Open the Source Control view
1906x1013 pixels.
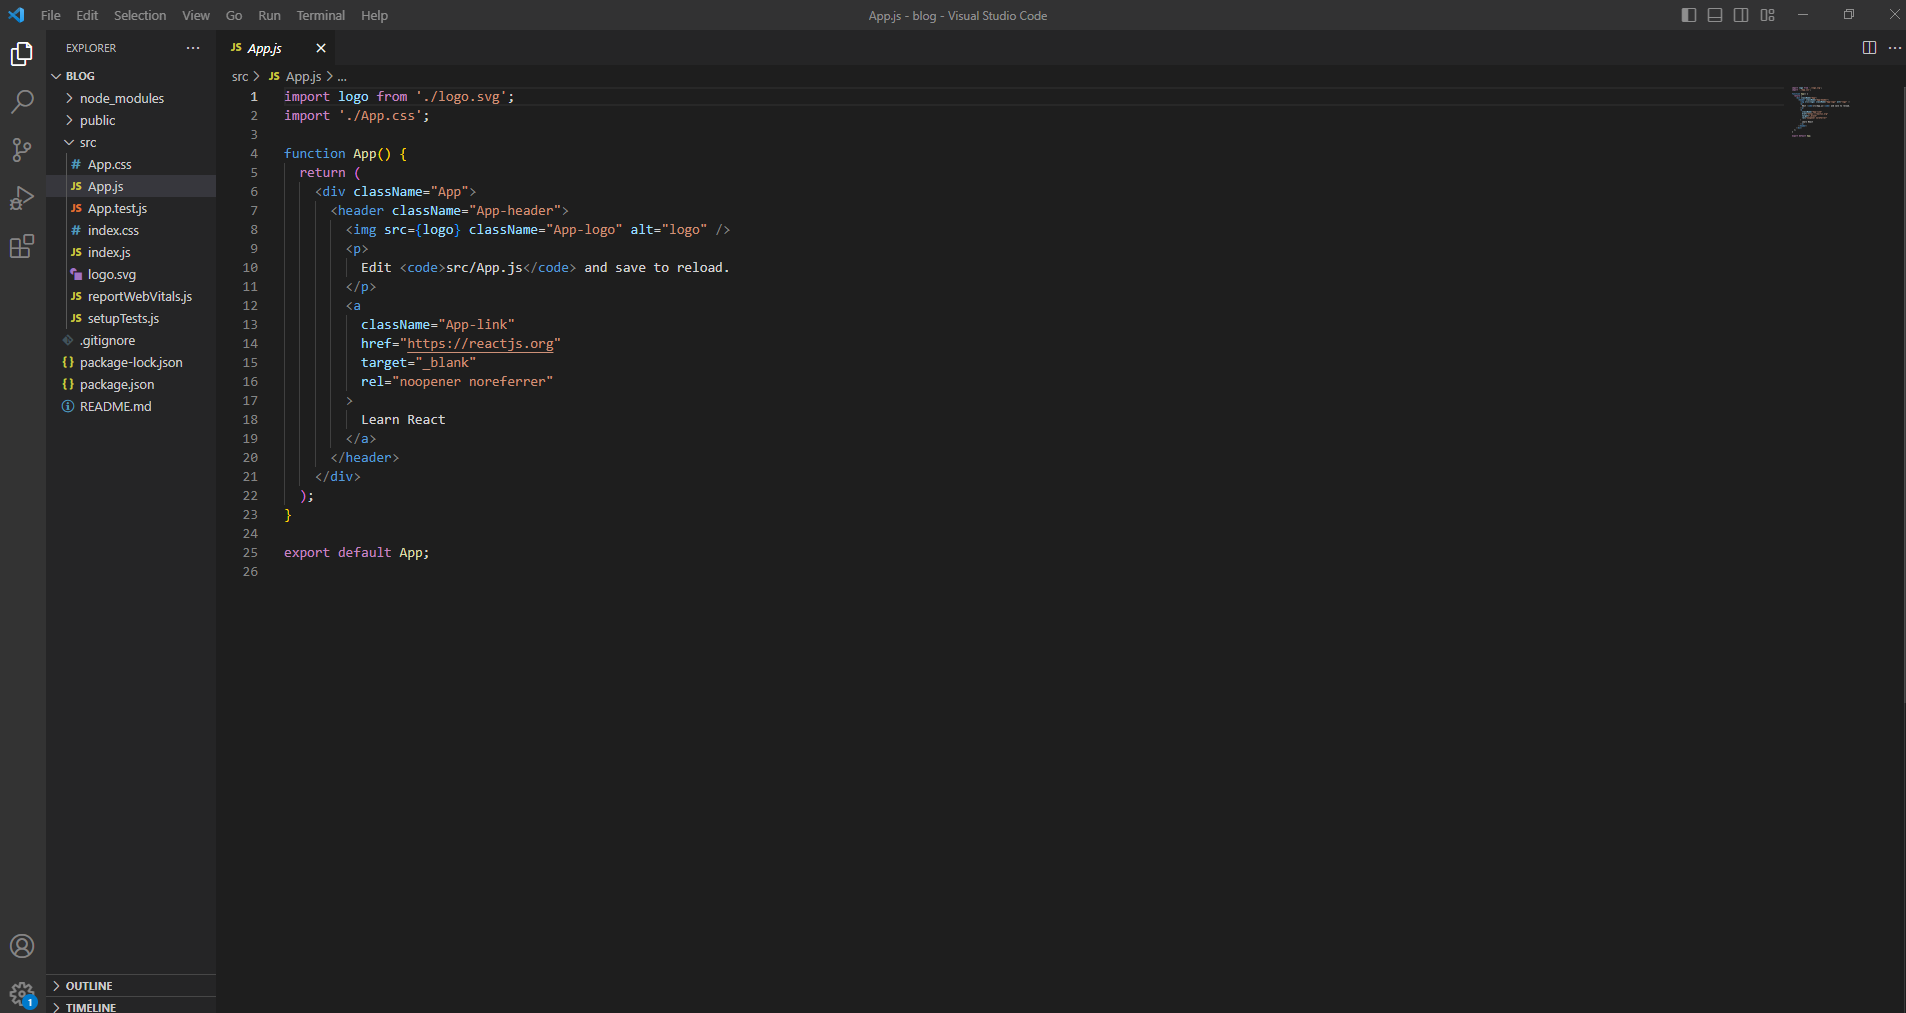[22, 150]
